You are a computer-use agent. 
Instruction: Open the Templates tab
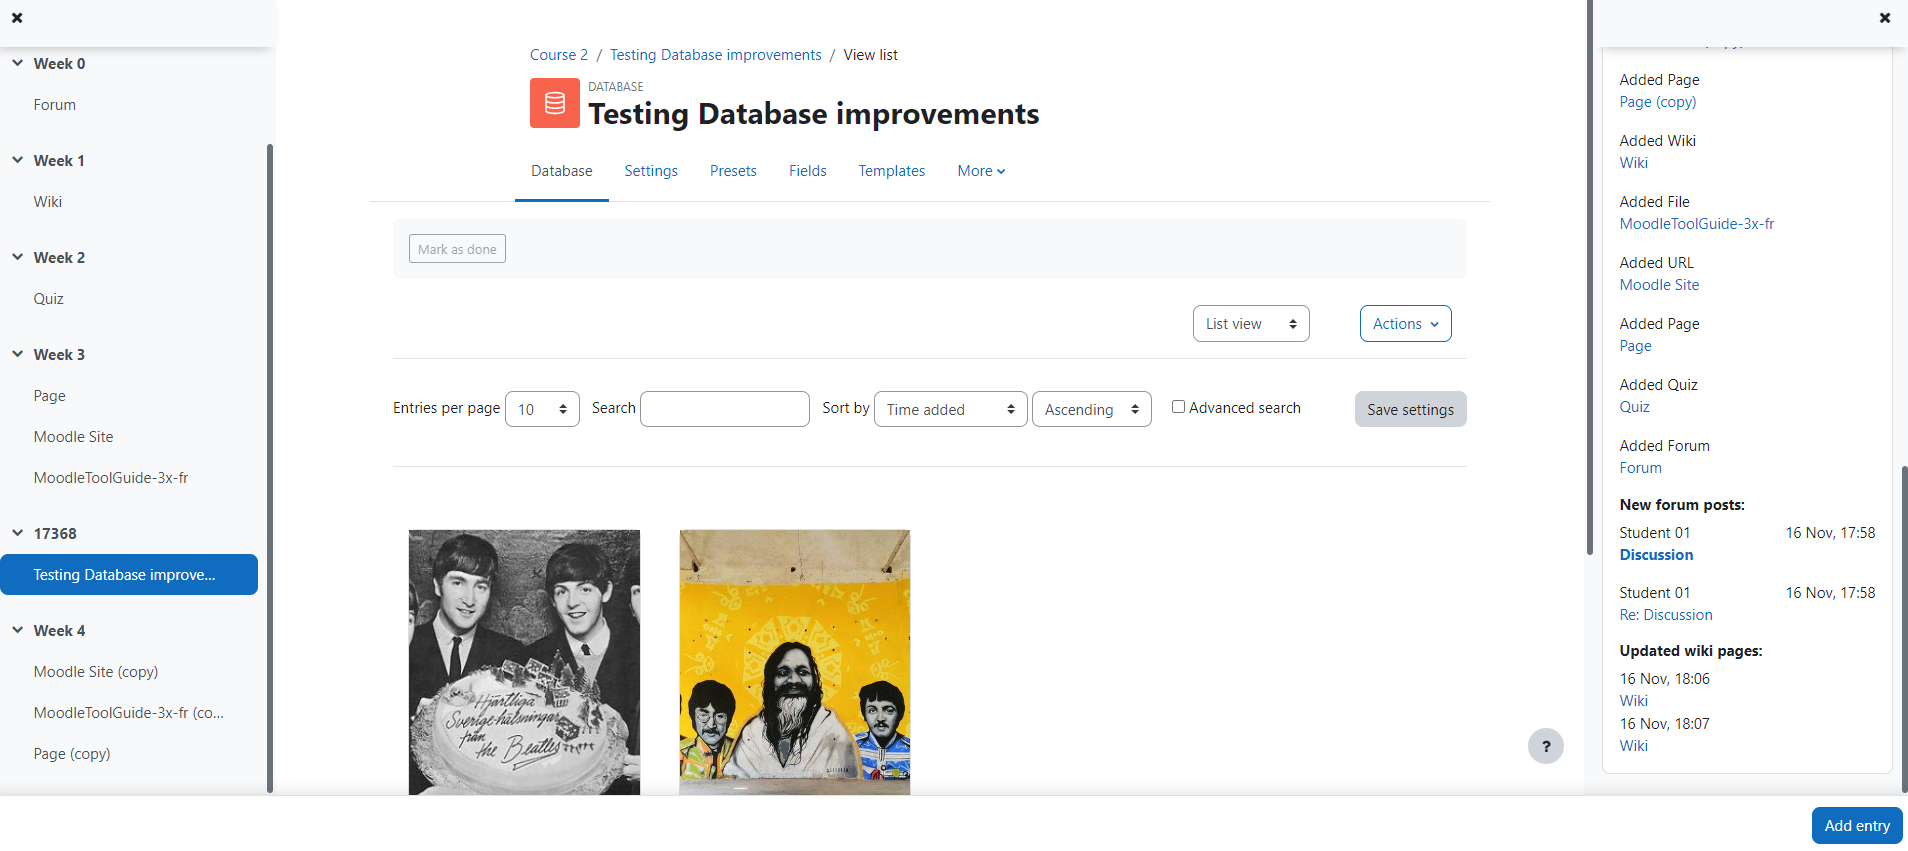coord(892,171)
